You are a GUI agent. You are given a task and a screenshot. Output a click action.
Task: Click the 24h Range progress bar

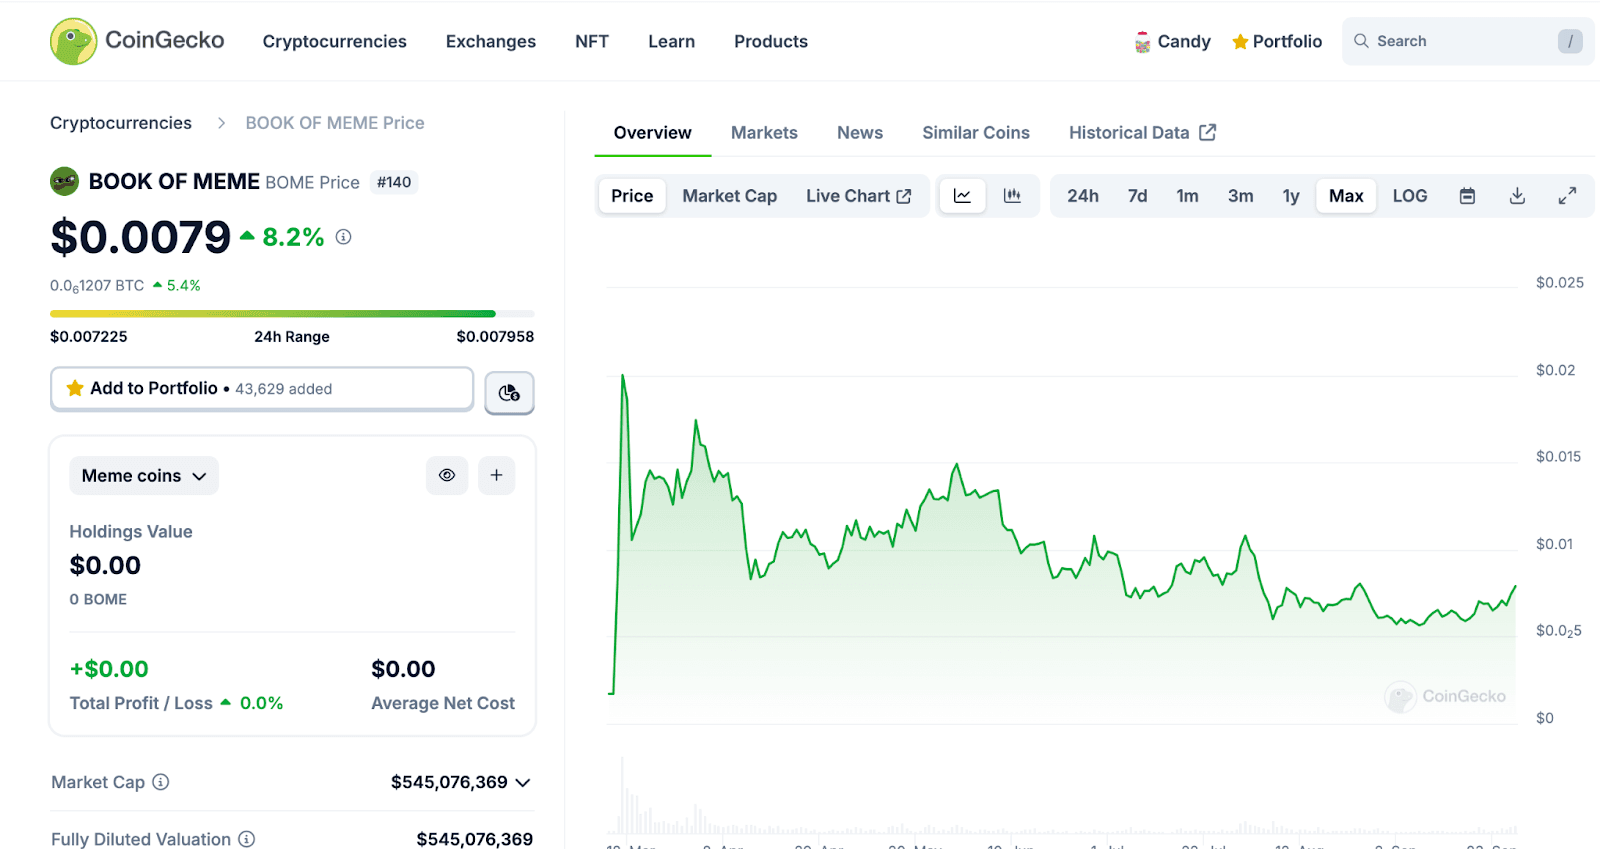[292, 314]
